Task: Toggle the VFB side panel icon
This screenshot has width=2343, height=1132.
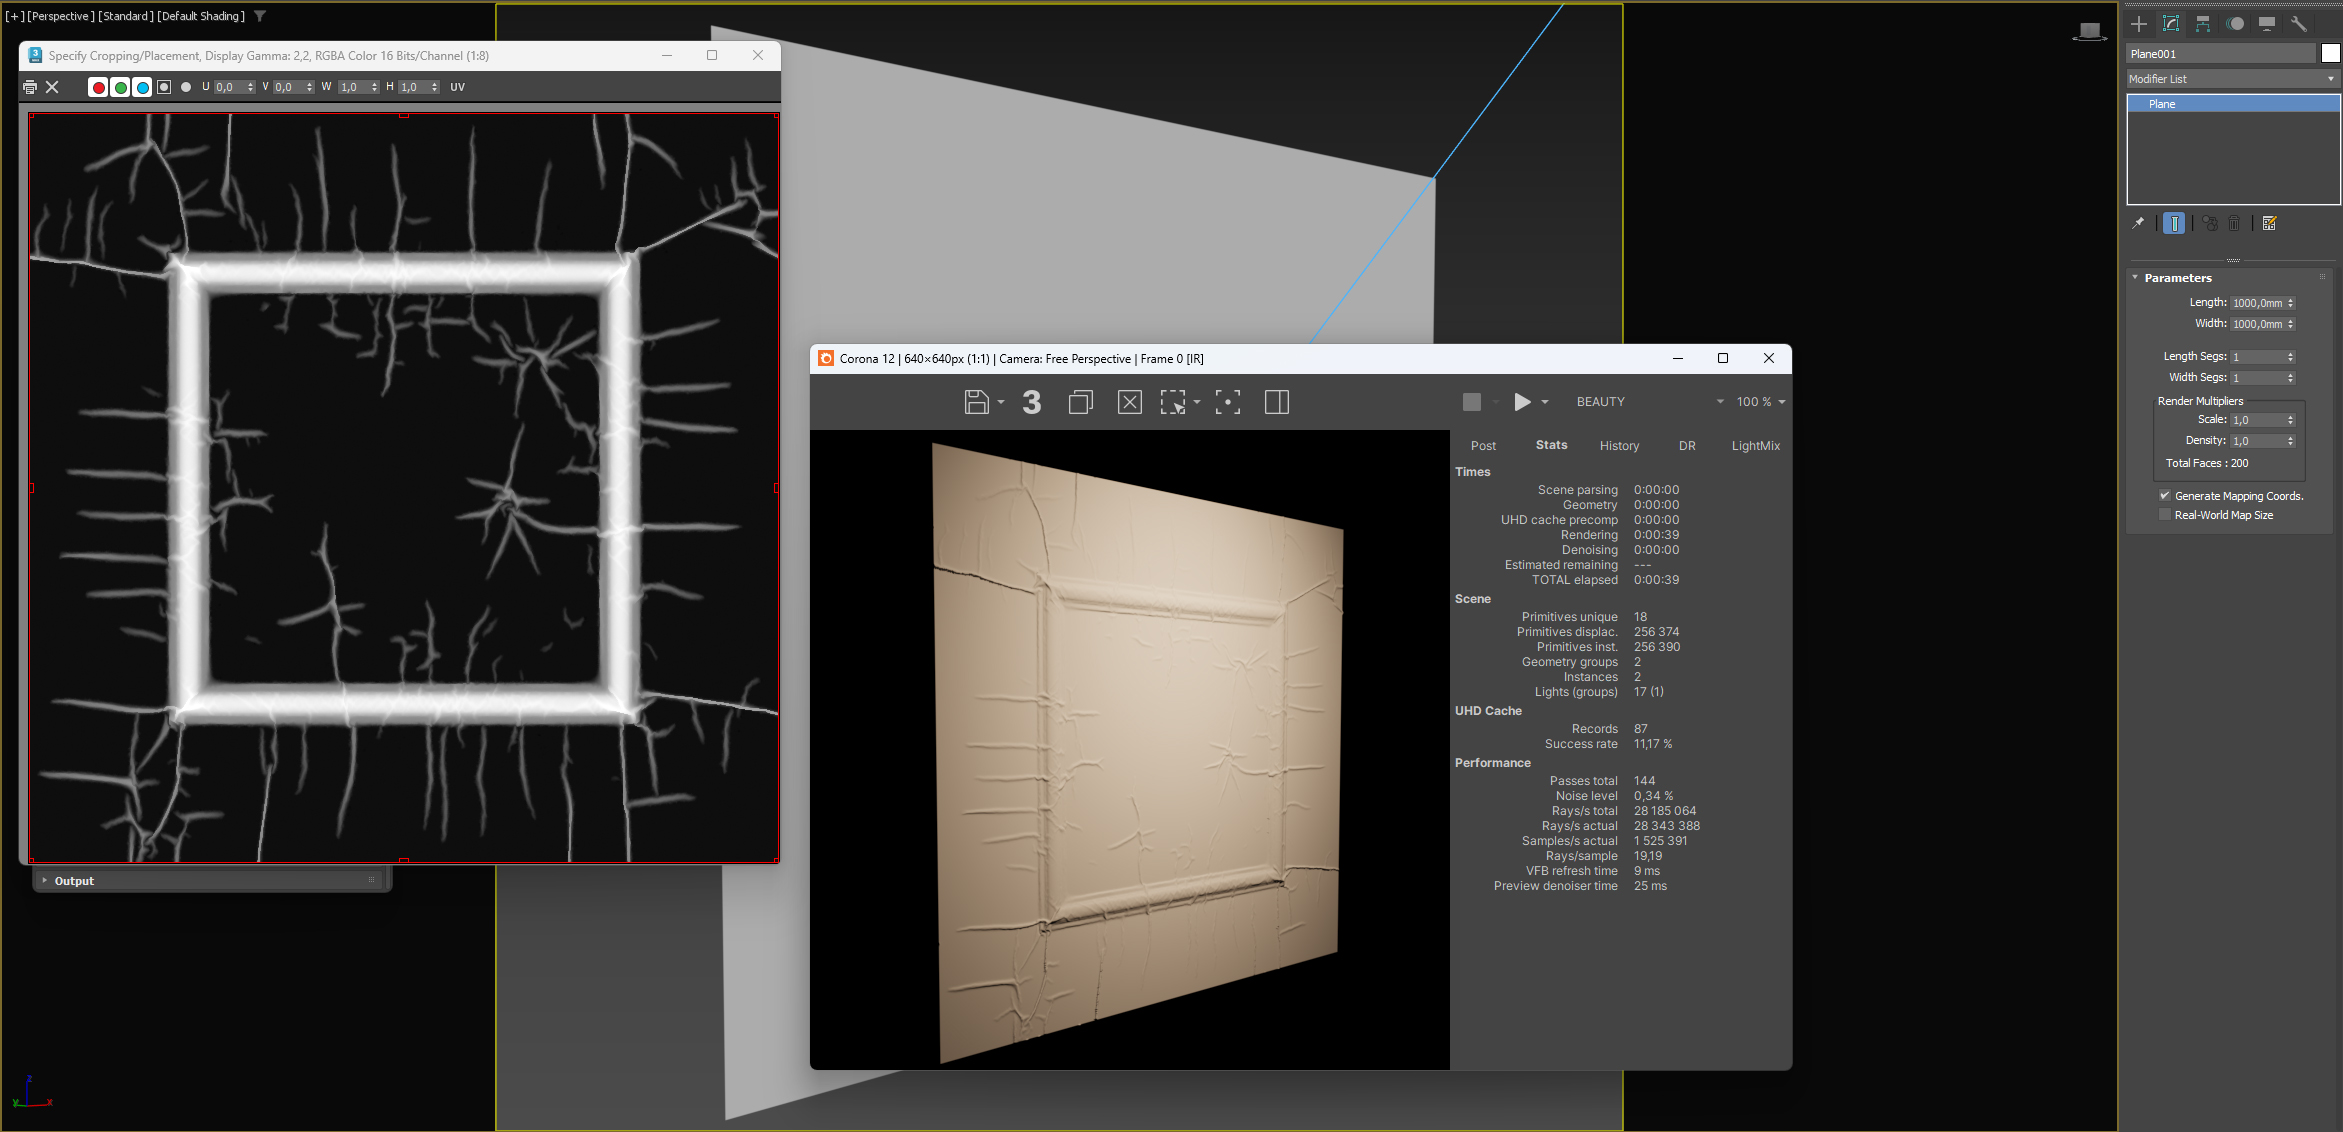Action: [x=1276, y=402]
